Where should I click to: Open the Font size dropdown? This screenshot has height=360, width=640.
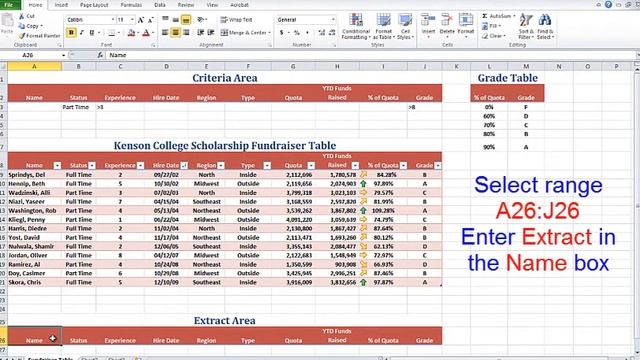(x=132, y=20)
